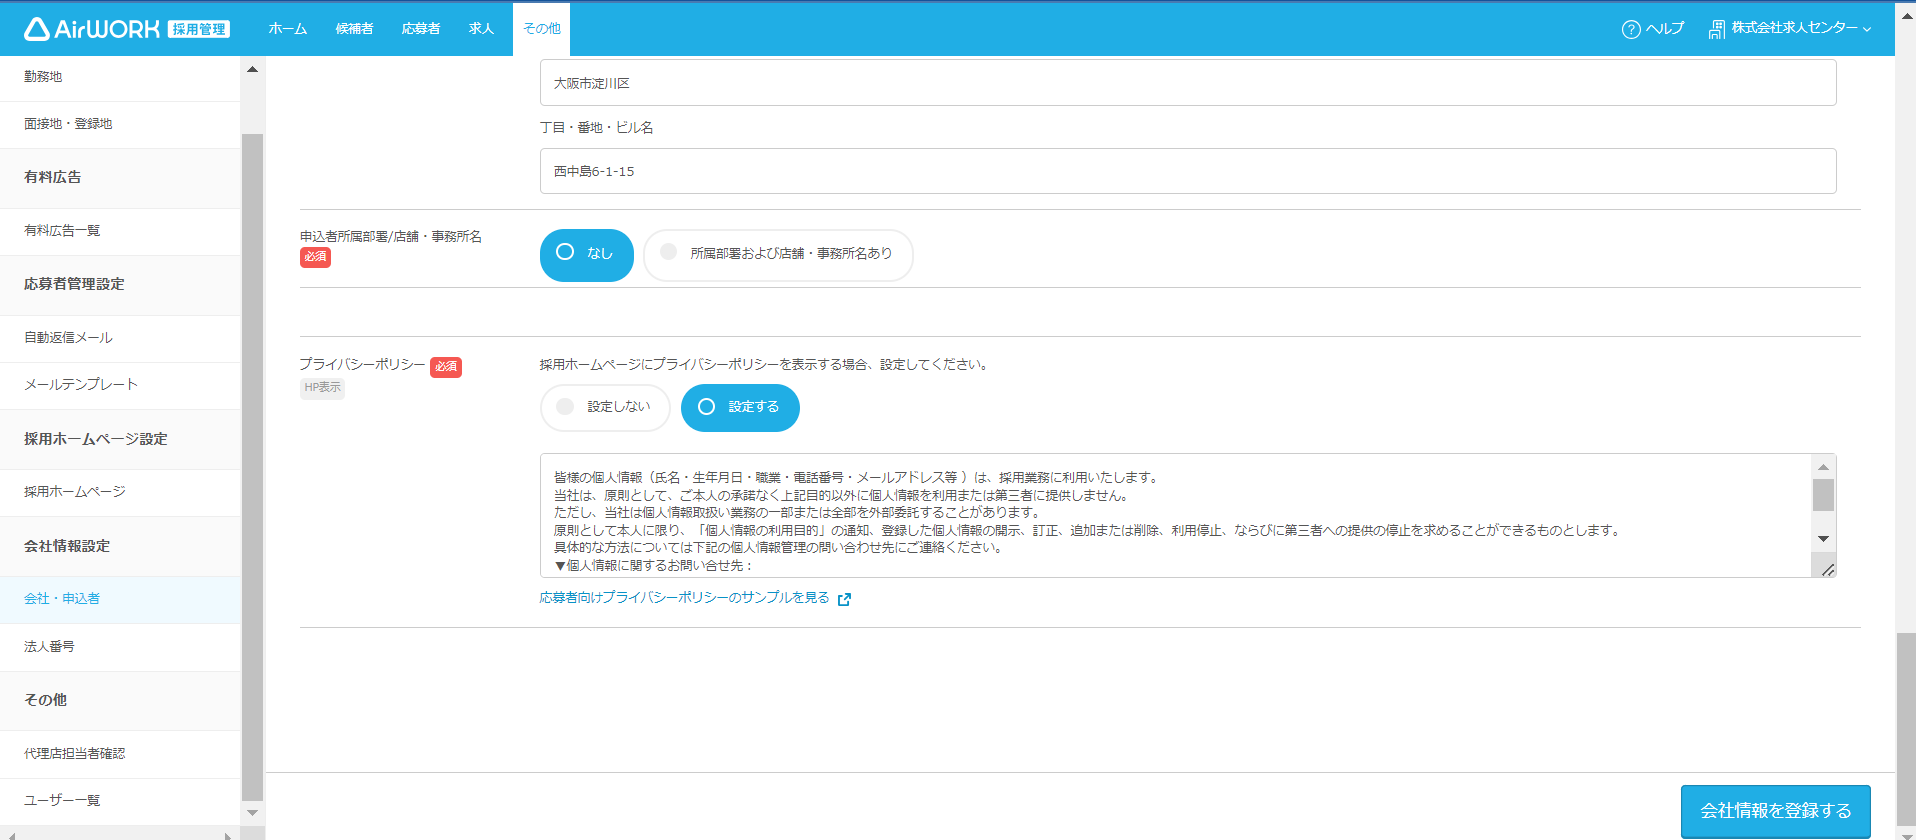Click the sidebar scroll up arrow
This screenshot has height=840, width=1916.
coord(252,69)
